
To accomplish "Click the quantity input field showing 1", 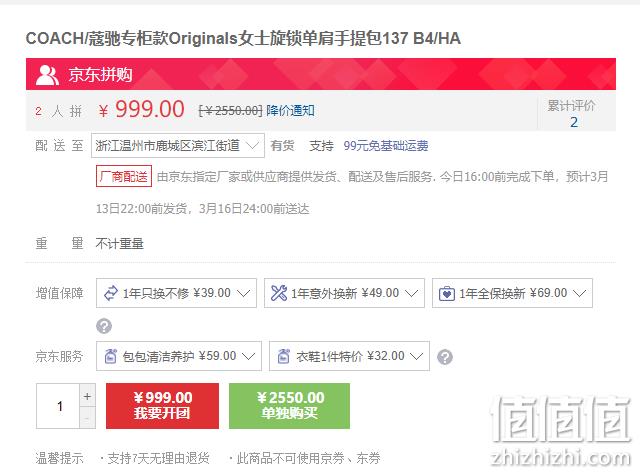I will tap(58, 406).
